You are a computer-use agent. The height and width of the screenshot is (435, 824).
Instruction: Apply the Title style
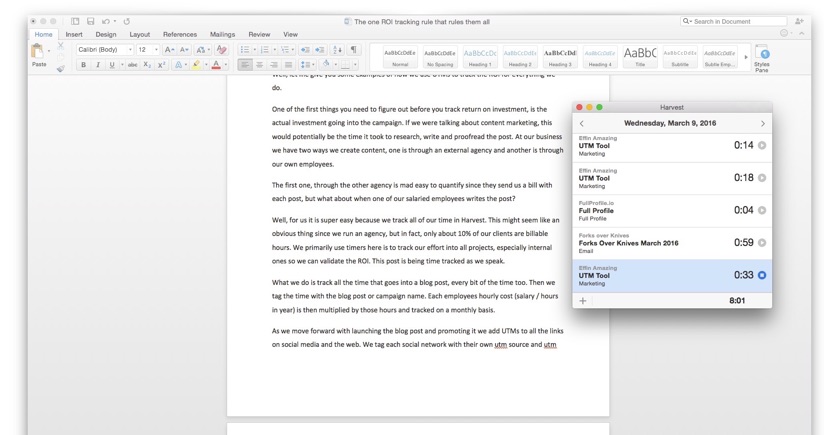point(640,57)
